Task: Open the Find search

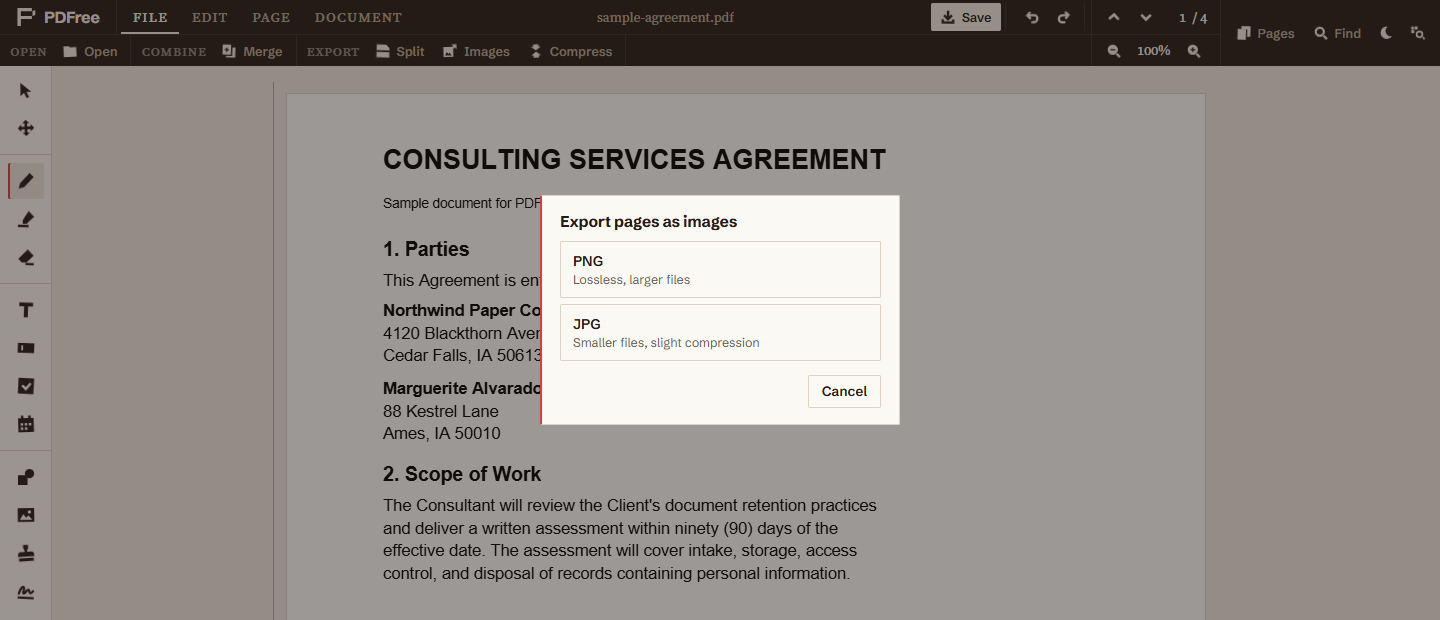Action: click(1338, 33)
